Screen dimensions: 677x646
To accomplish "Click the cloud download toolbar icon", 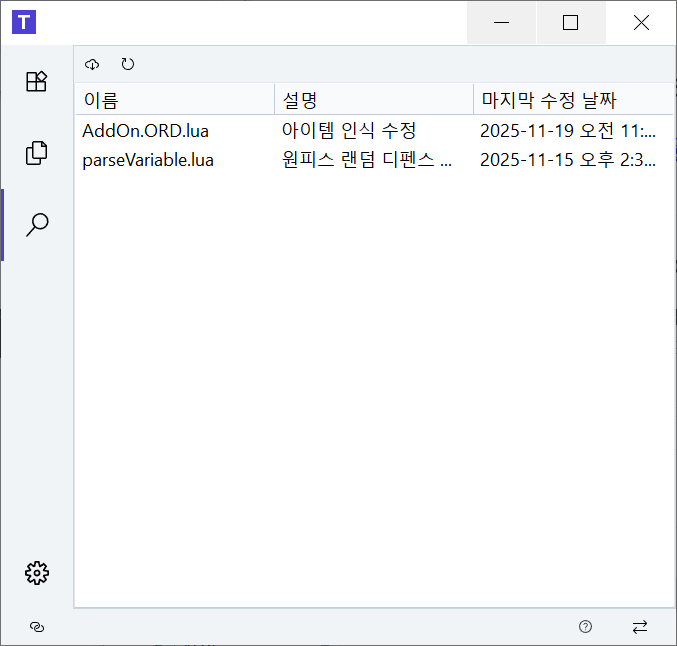I will [92, 64].
